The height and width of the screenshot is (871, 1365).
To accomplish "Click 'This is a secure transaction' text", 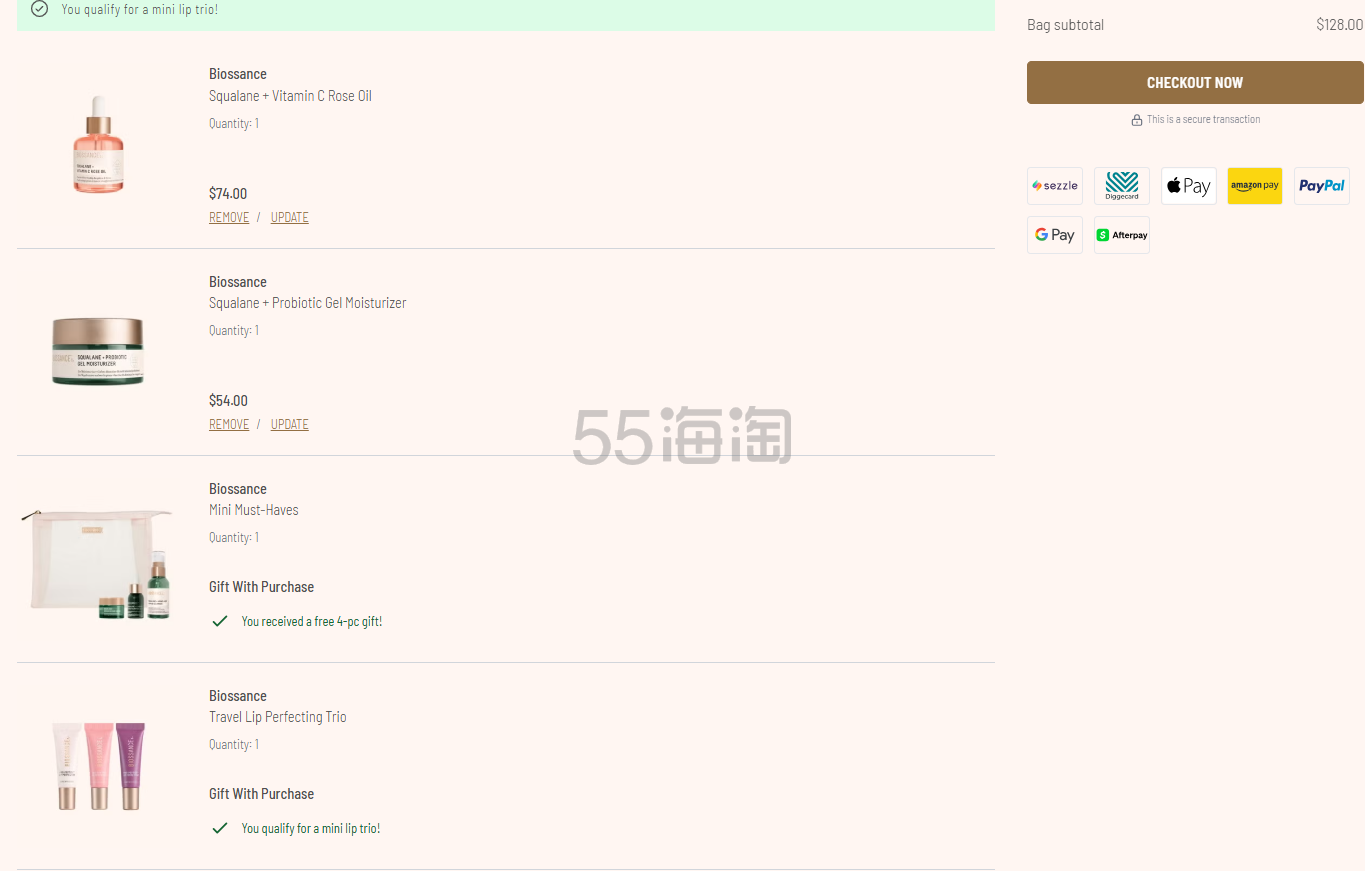I will click(x=1204, y=119).
